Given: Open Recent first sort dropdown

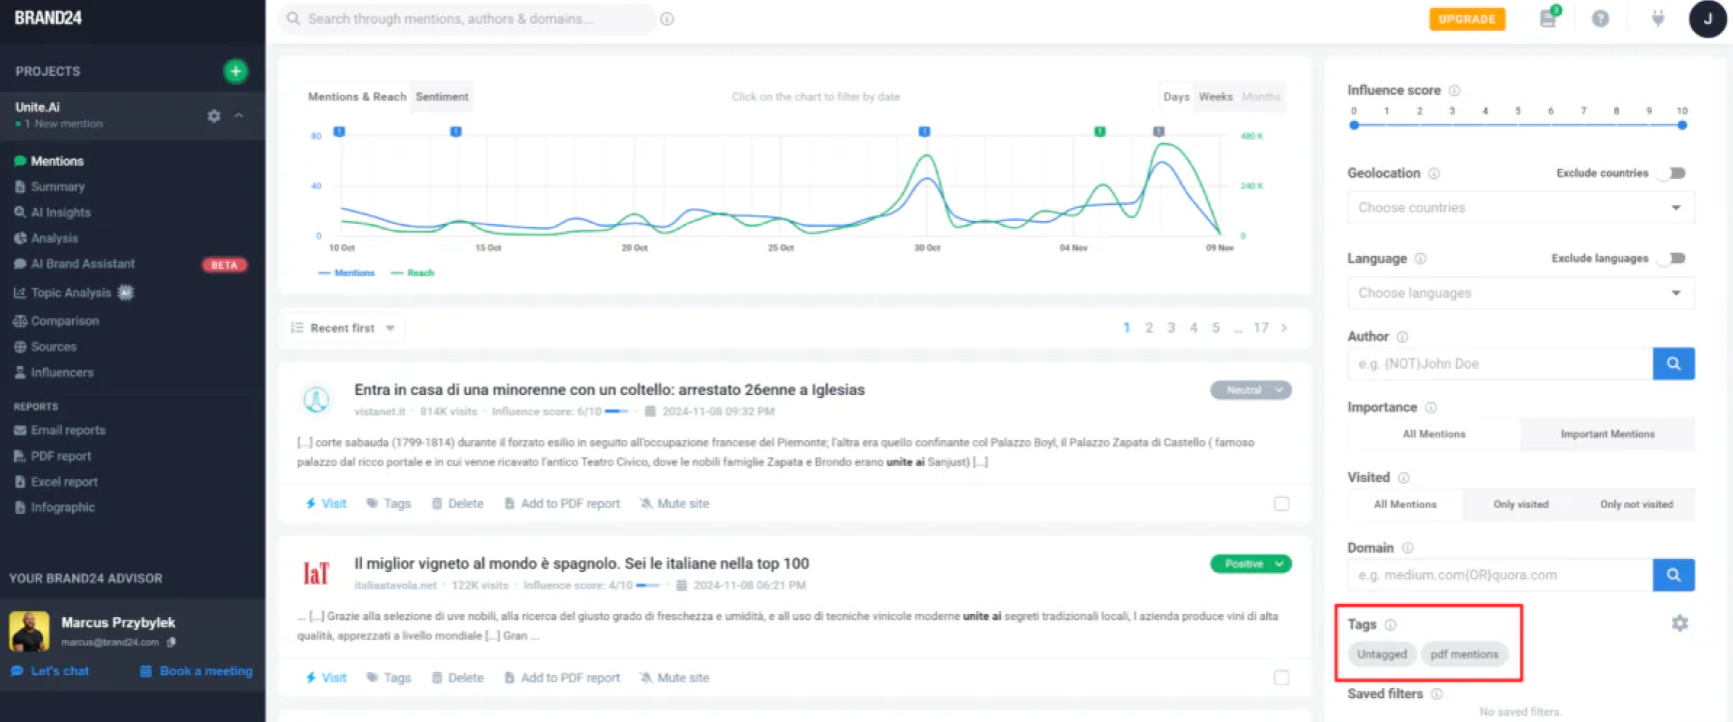Looking at the screenshot, I should pos(343,328).
